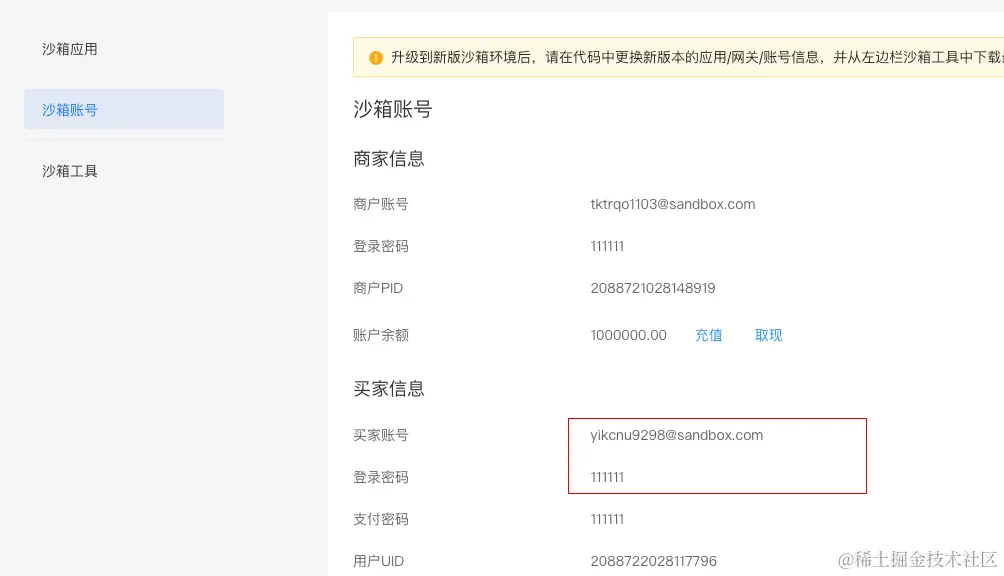The height and width of the screenshot is (576, 1004).
Task: Click the upgrade notice text about the new sandbox environment
Action: click(697, 58)
